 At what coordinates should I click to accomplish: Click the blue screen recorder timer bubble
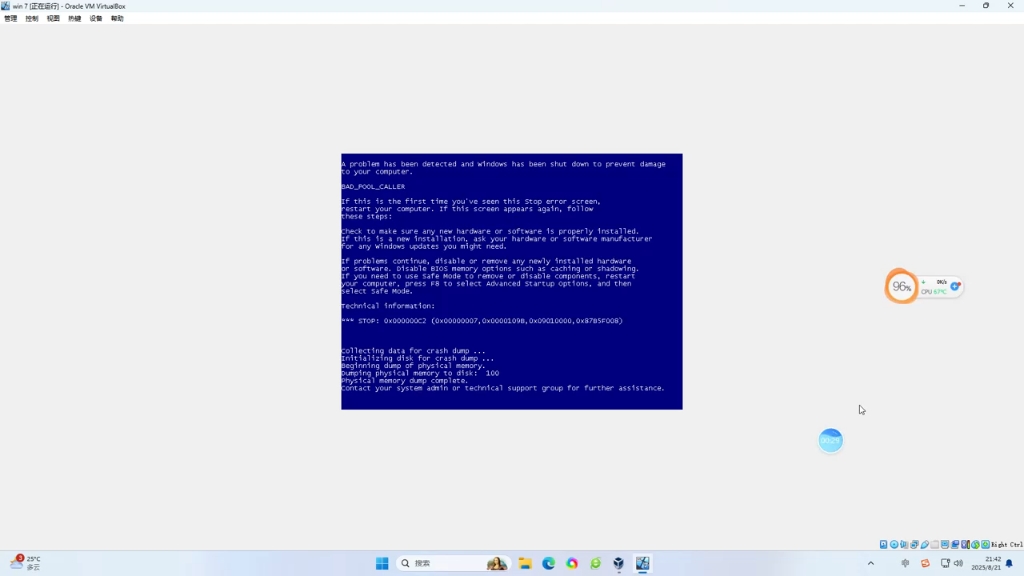(x=831, y=440)
